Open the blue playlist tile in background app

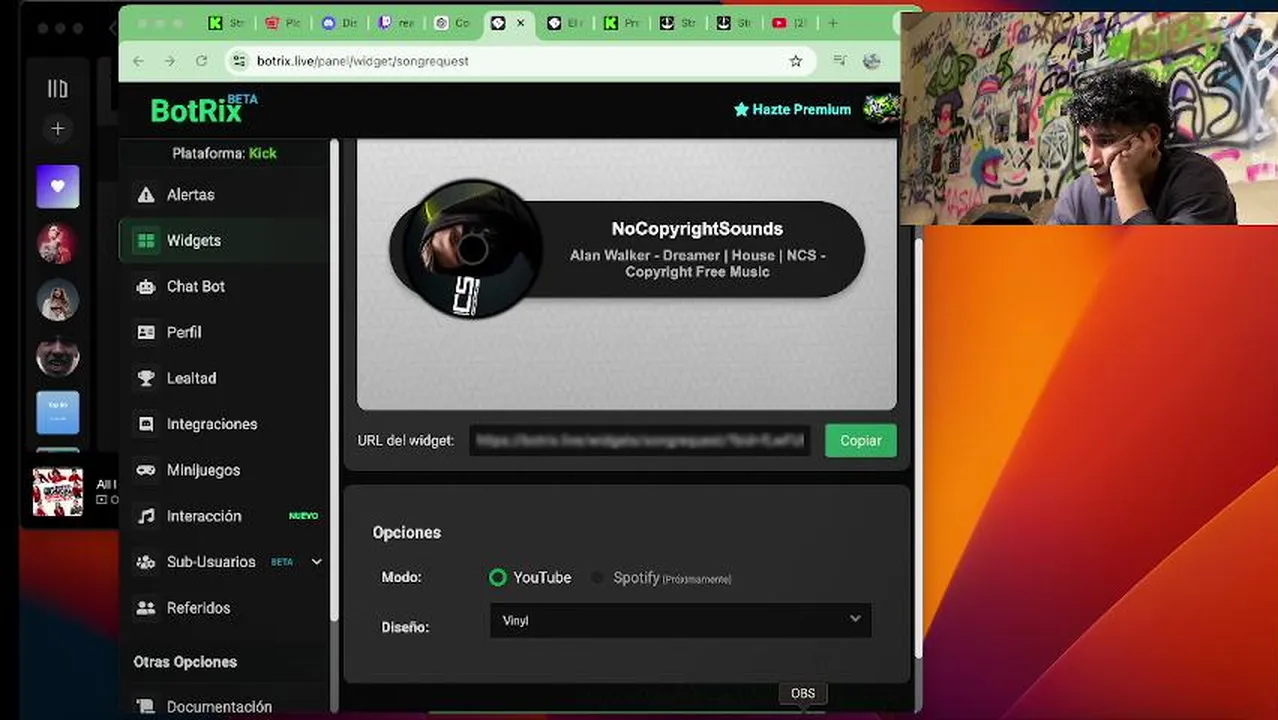(x=58, y=412)
